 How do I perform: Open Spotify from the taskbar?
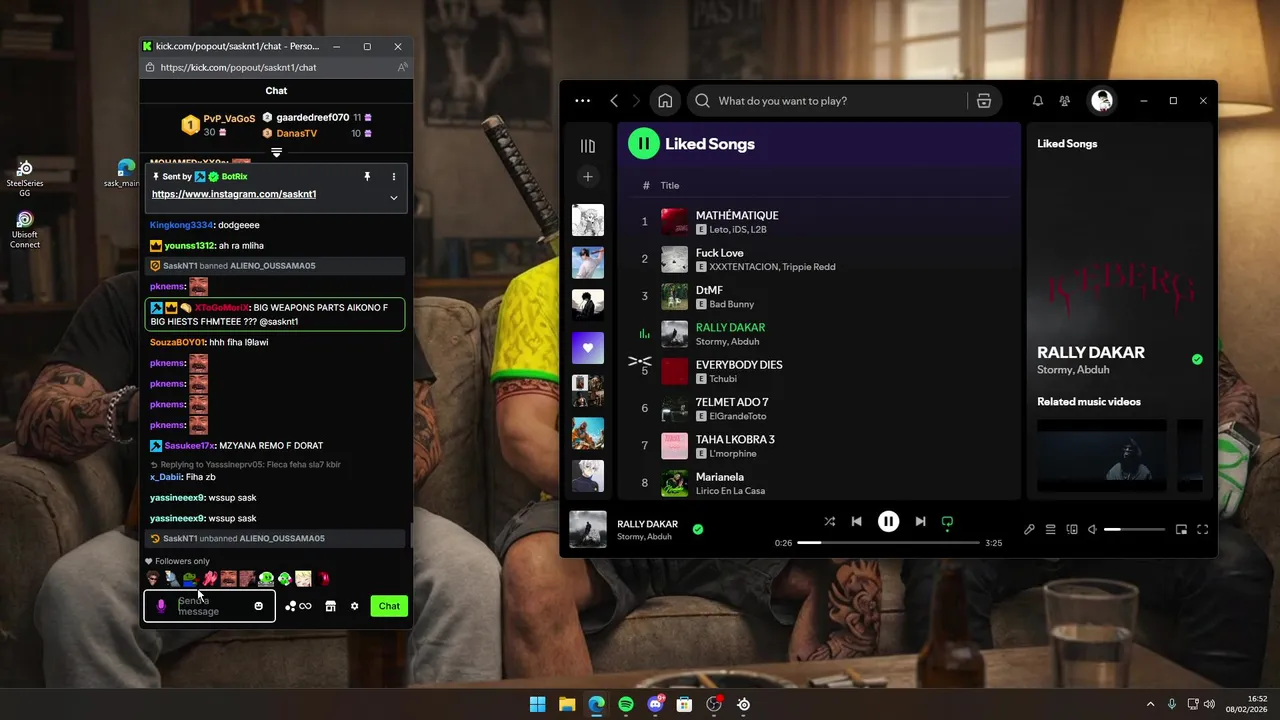tap(626, 704)
